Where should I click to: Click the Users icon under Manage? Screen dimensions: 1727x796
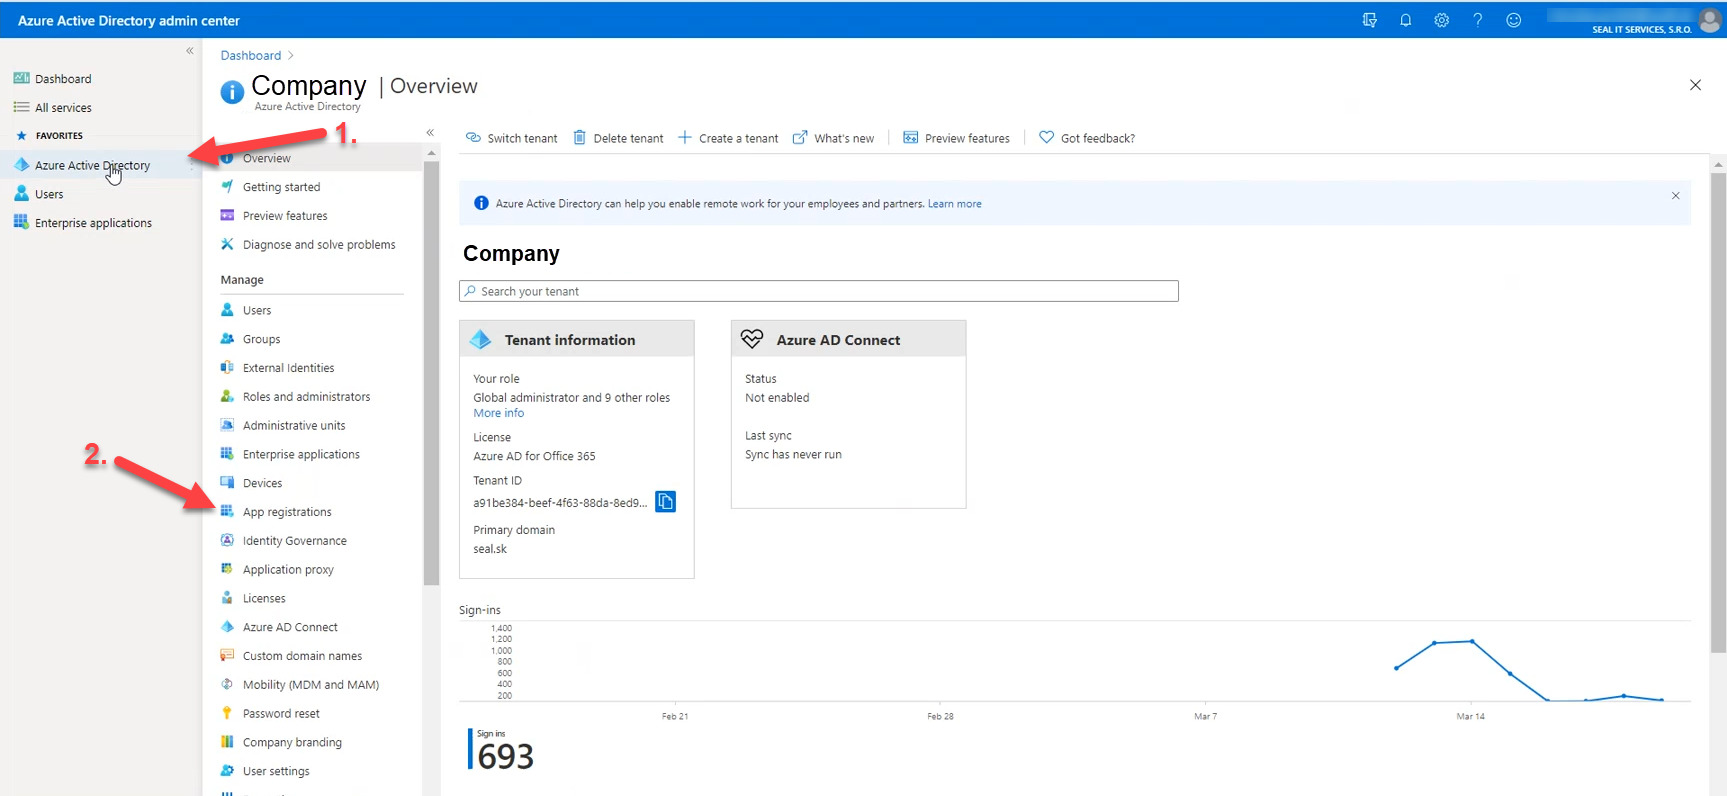tap(227, 310)
